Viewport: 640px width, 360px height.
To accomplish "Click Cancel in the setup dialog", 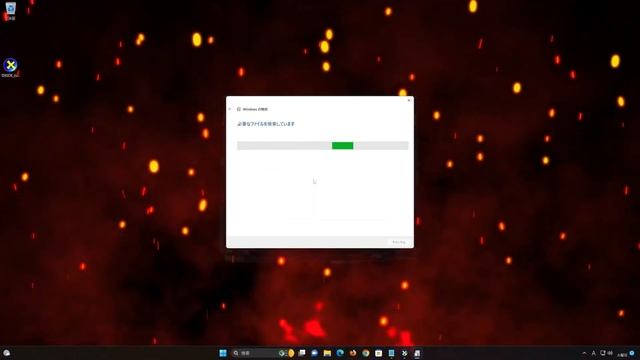I will click(x=398, y=242).
